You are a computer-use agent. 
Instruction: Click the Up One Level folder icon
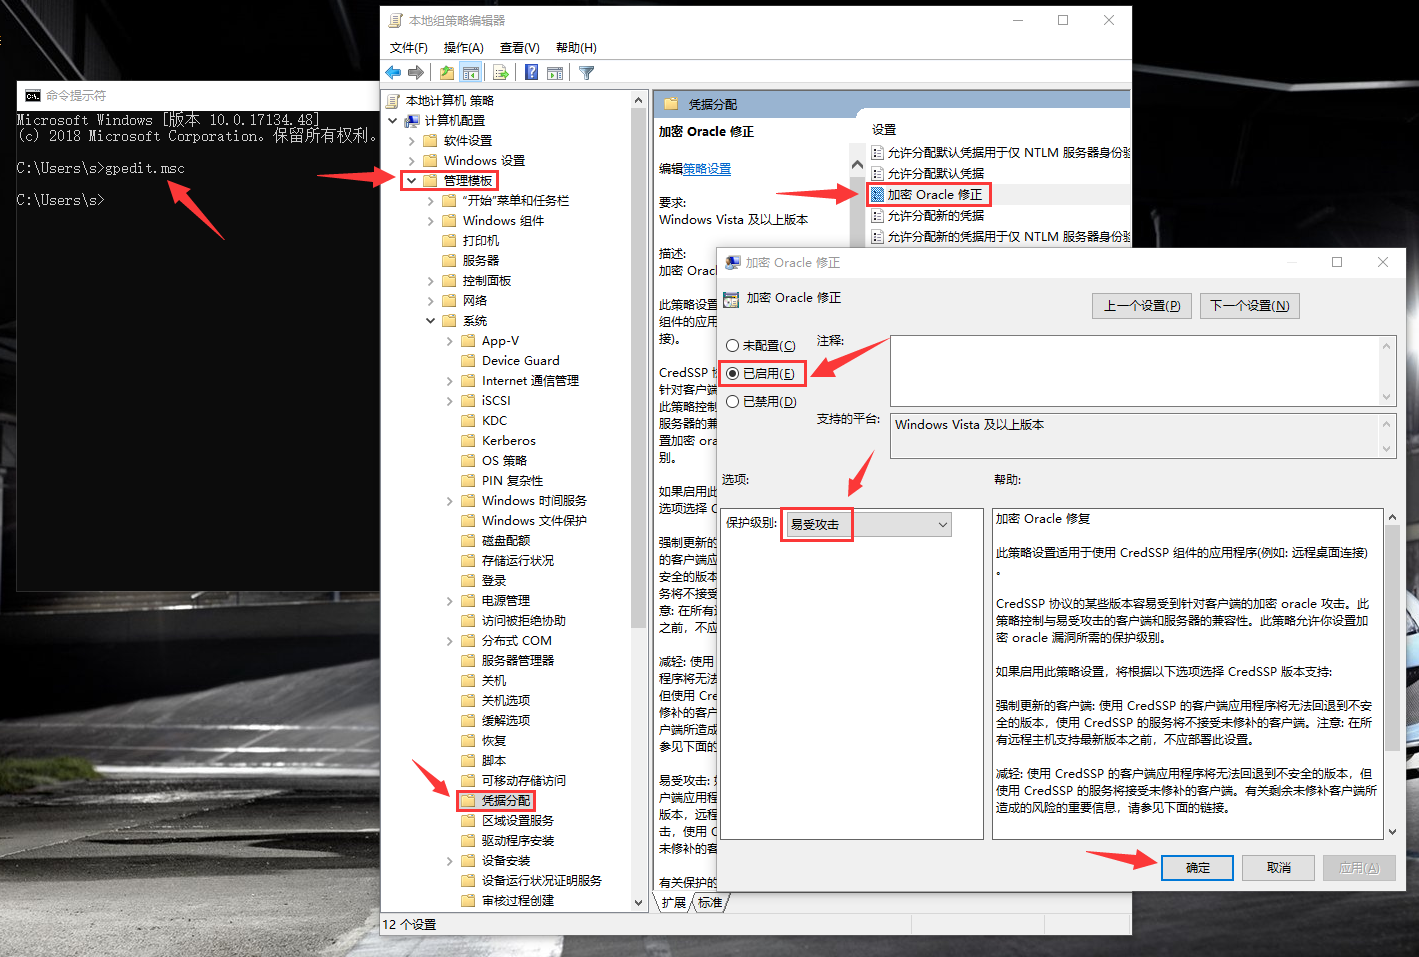446,72
